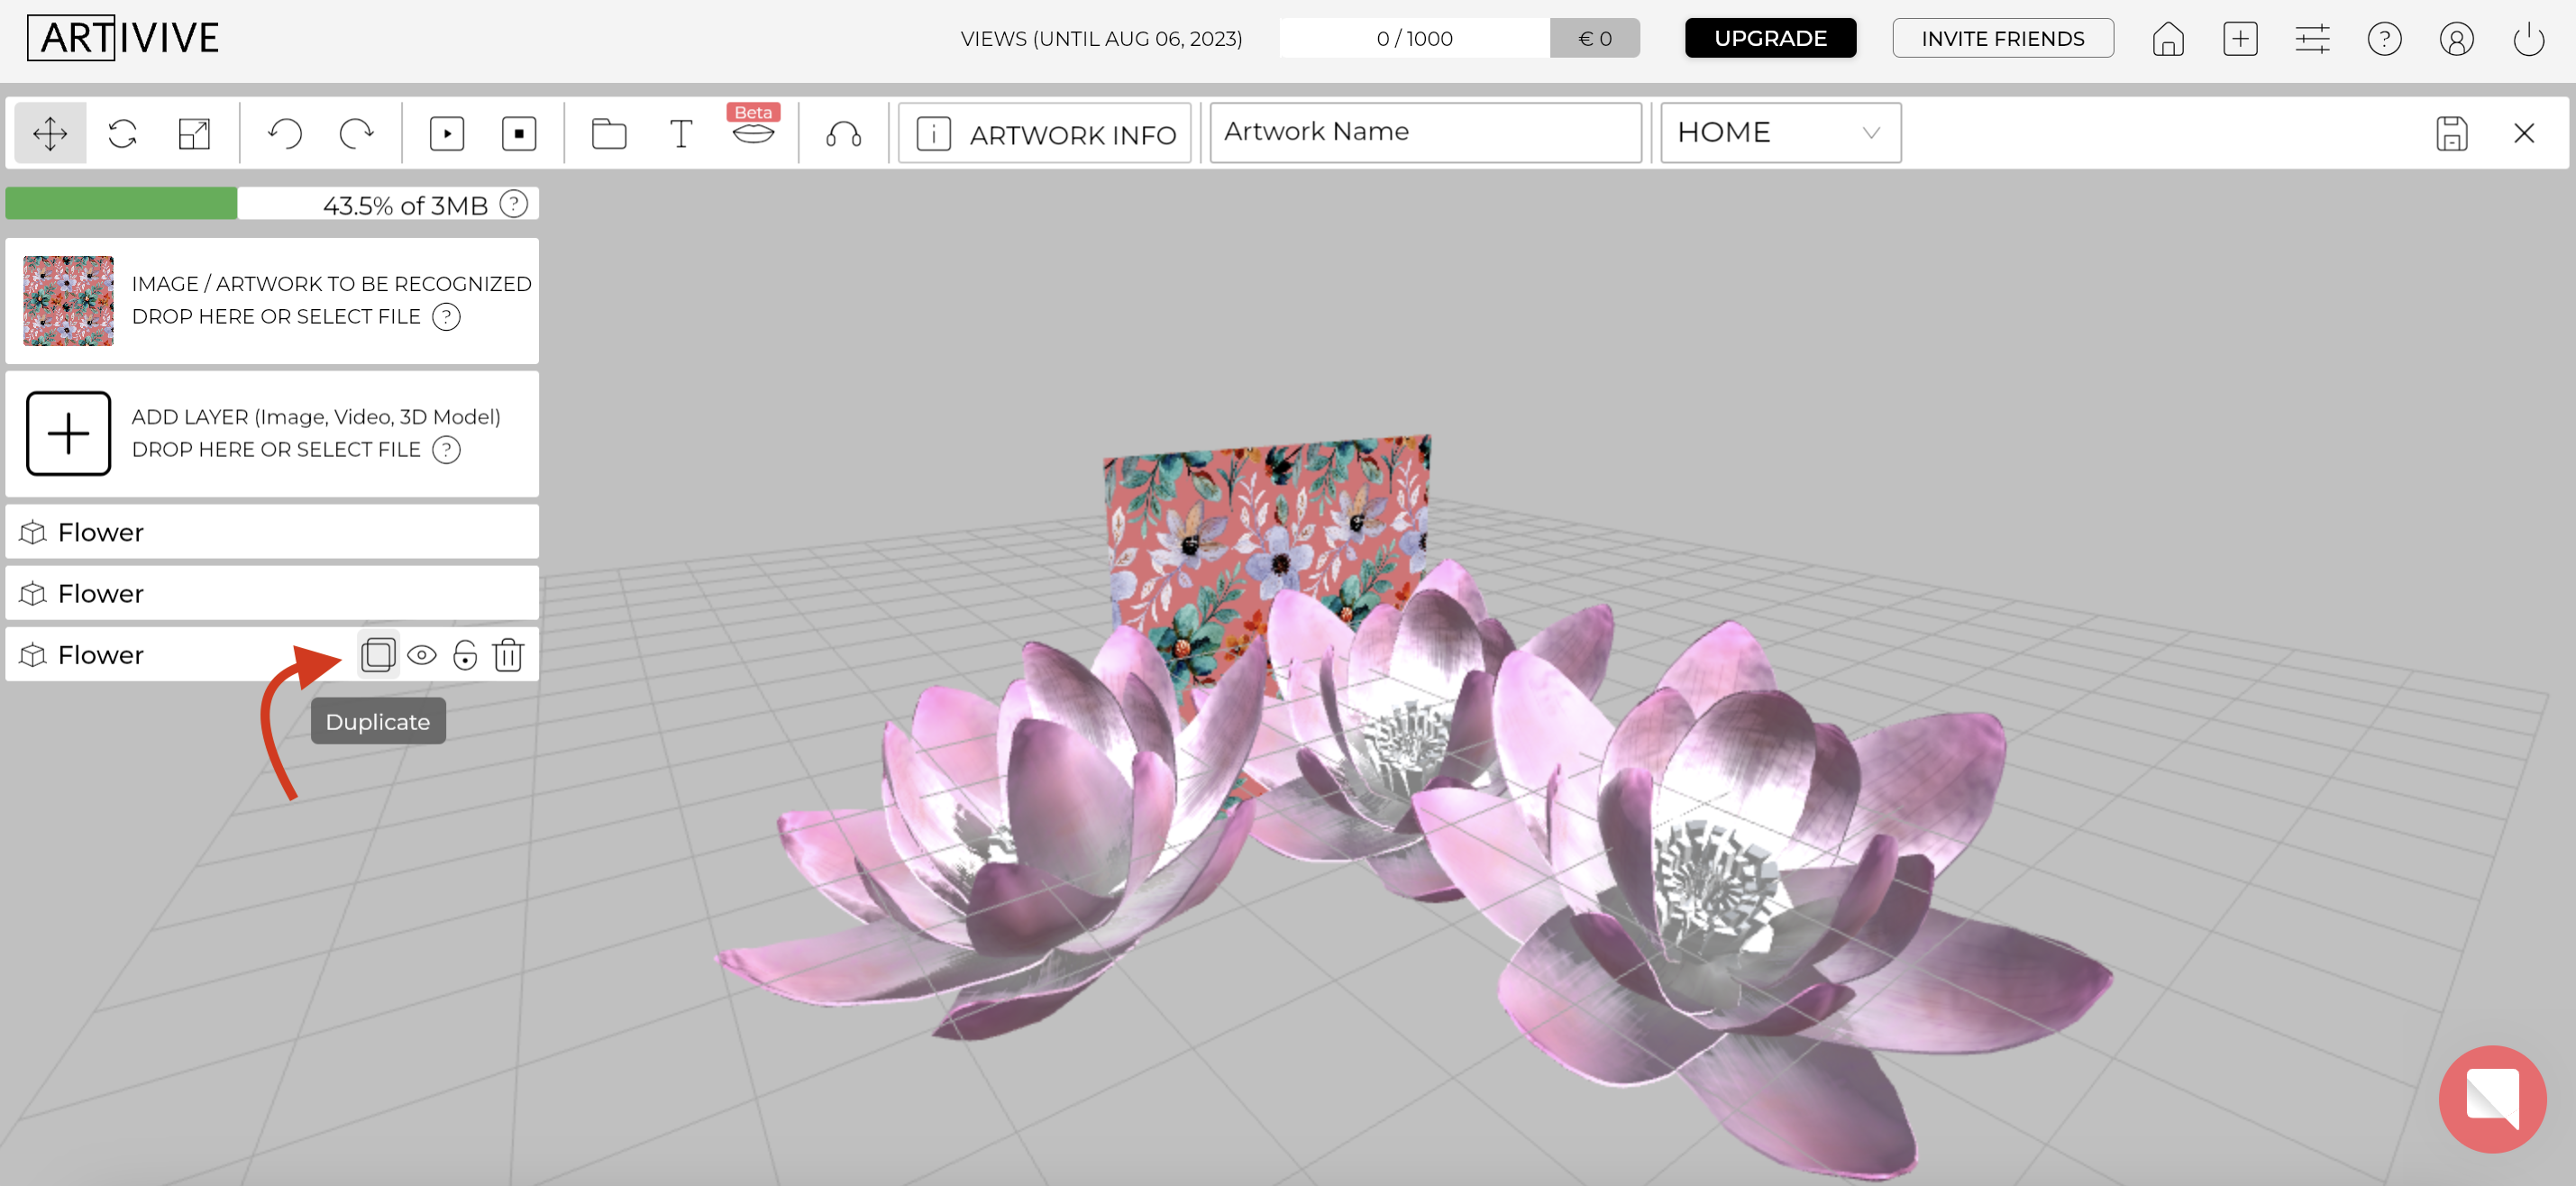Click the floral artwork thumbnail
This screenshot has width=2576, height=1186.
(68, 300)
